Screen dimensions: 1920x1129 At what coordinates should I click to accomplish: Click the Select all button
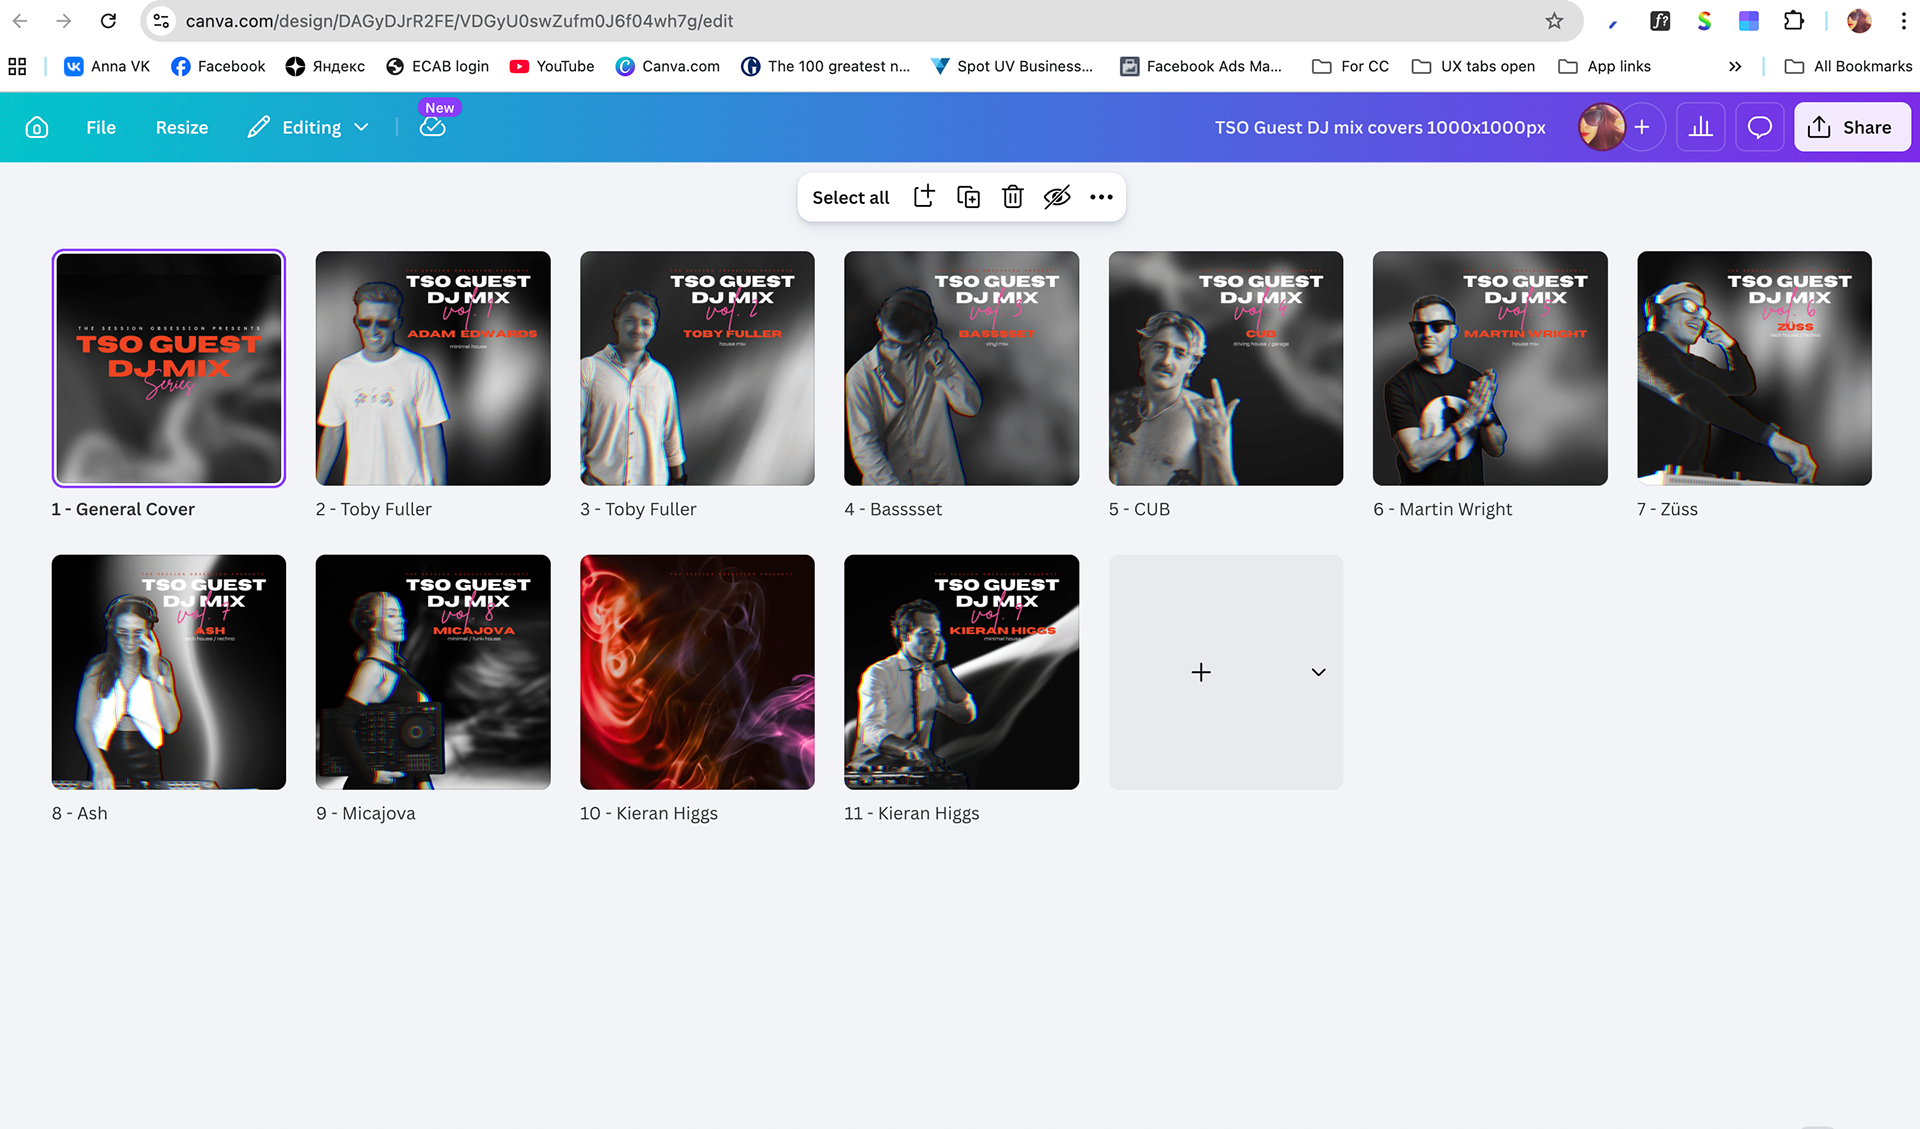pyautogui.click(x=850, y=197)
